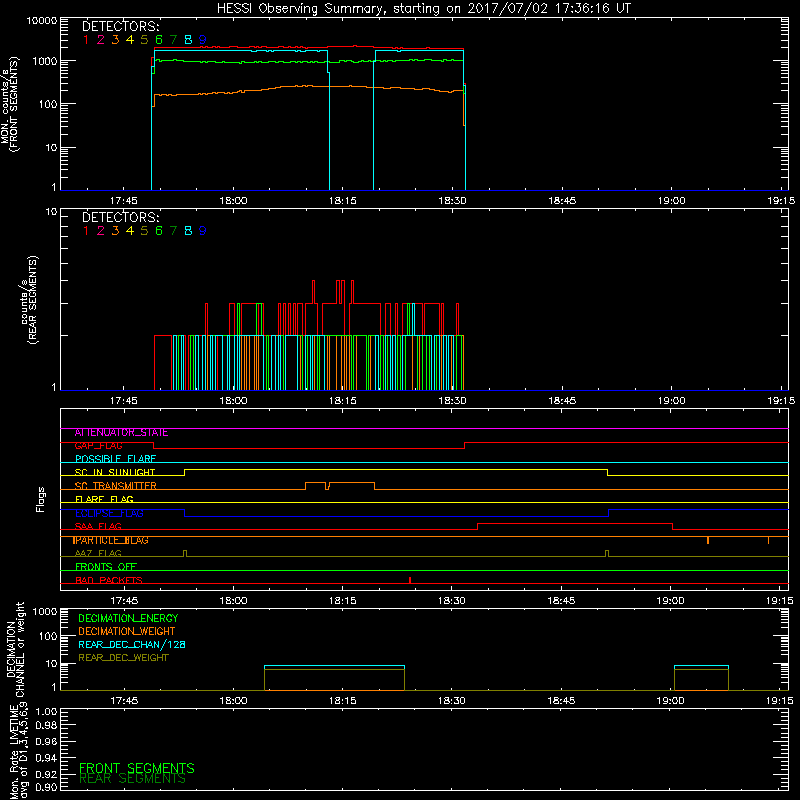Viewport: 800px width, 800px height.
Task: Select detector 4 in the rear segments legend
Action: (x=130, y=231)
